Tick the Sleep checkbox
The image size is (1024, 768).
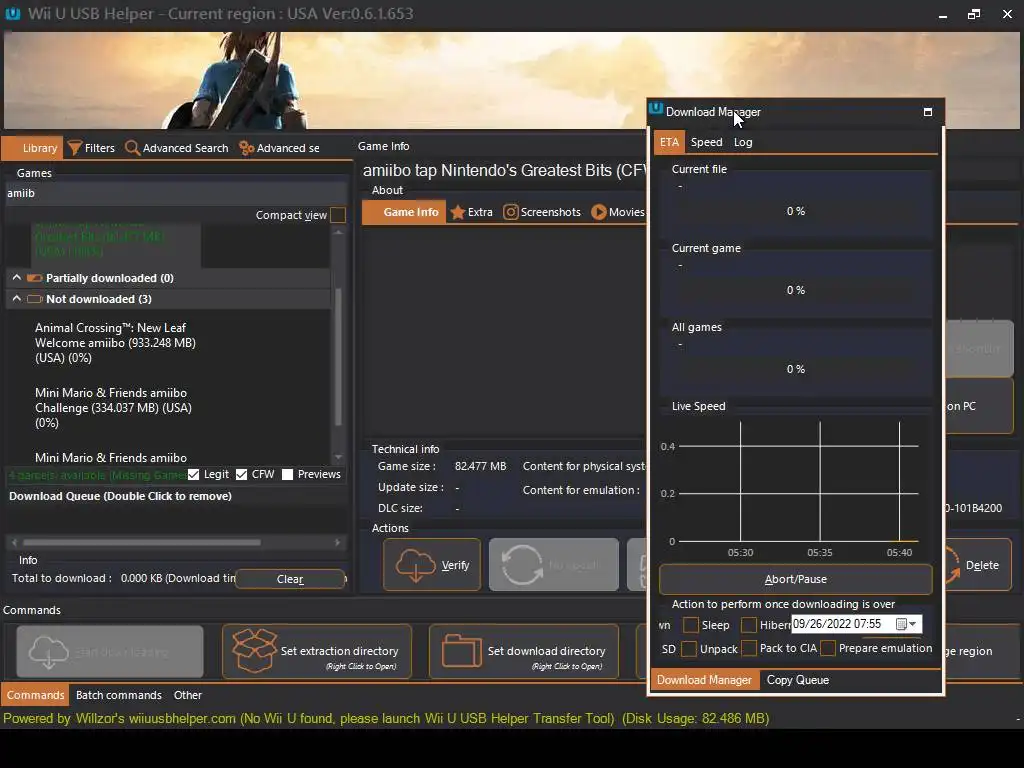[690, 625]
